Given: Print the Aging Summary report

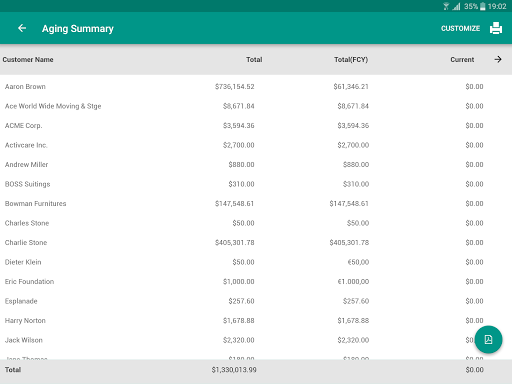Looking at the screenshot, I should point(496,28).
